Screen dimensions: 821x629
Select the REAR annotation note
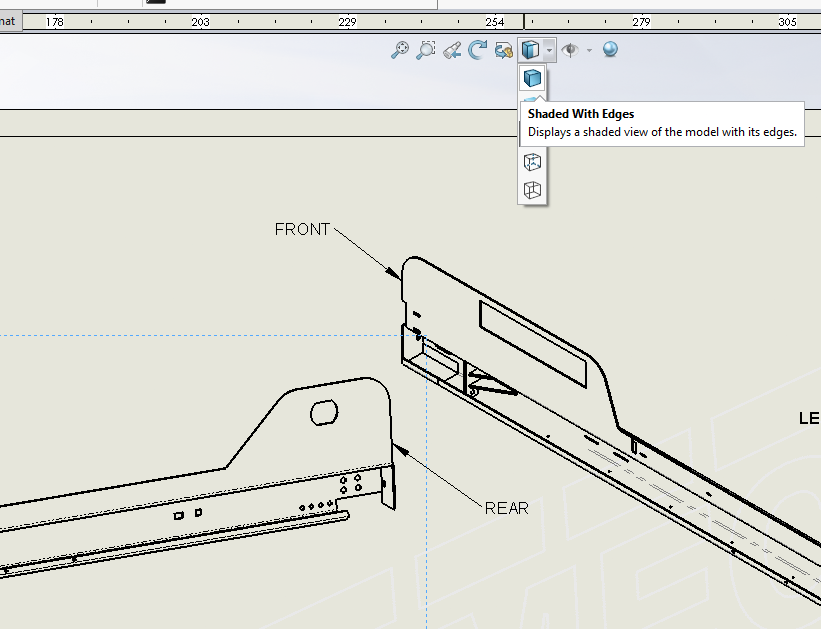click(506, 508)
